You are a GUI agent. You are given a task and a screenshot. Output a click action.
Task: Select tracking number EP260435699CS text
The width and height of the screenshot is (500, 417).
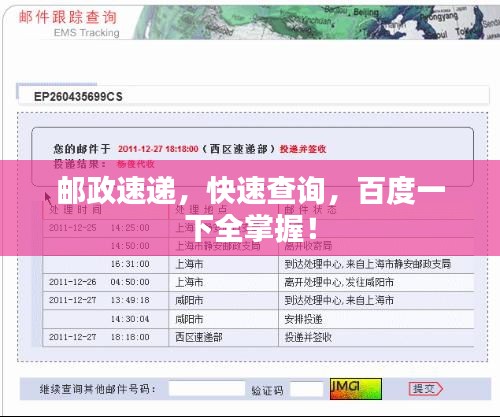[78, 97]
